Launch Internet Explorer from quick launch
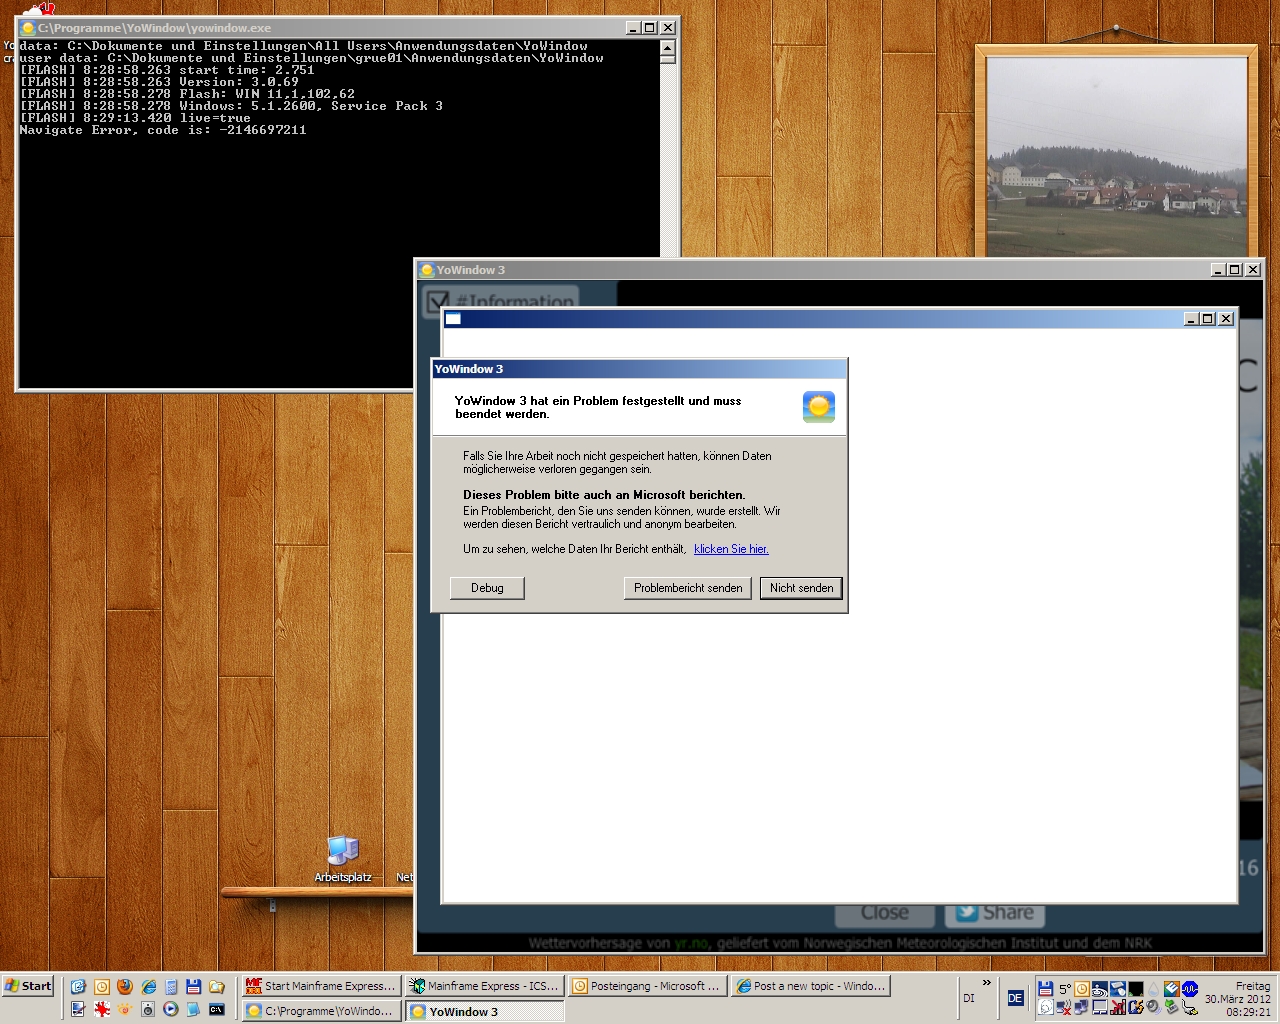This screenshot has width=1280, height=1024. (x=148, y=987)
